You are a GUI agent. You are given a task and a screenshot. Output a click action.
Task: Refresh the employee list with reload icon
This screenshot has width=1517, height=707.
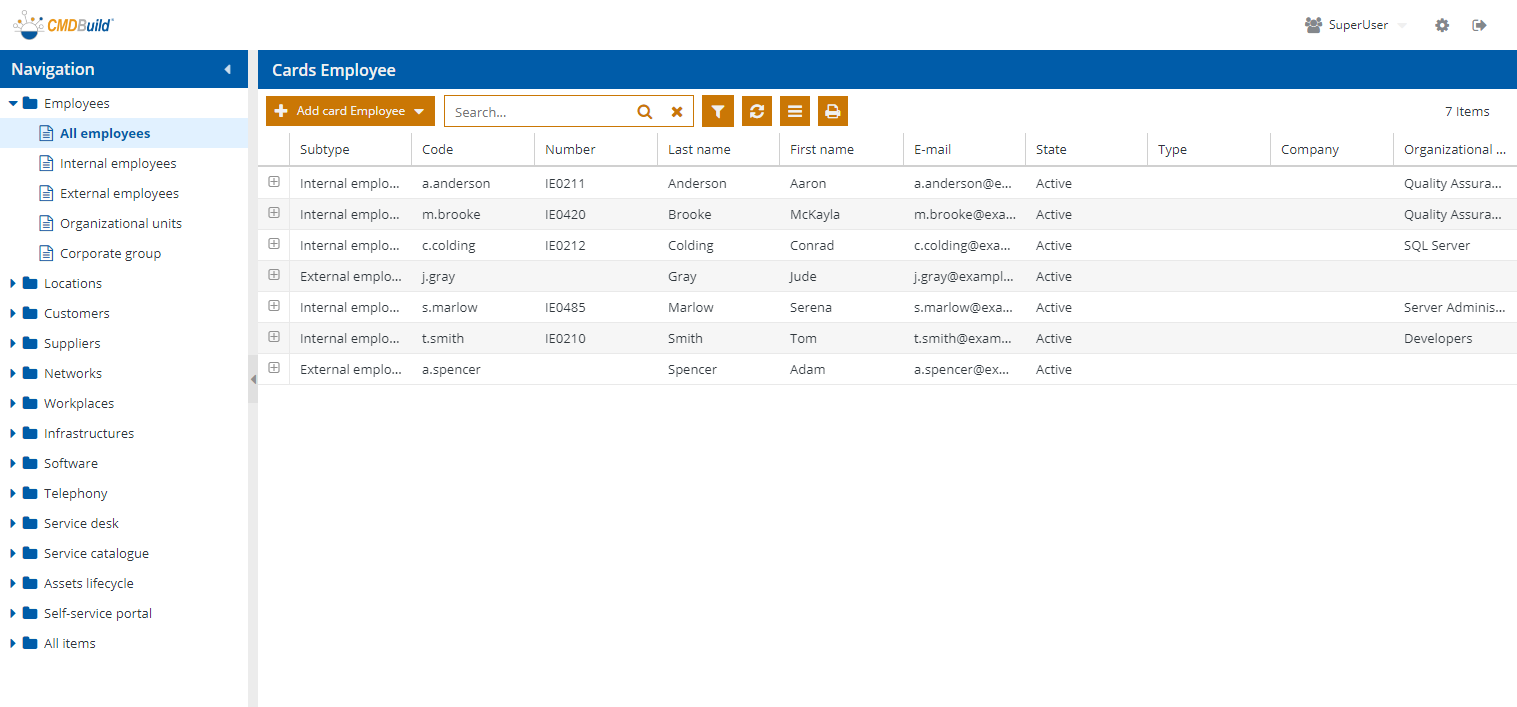(x=756, y=111)
